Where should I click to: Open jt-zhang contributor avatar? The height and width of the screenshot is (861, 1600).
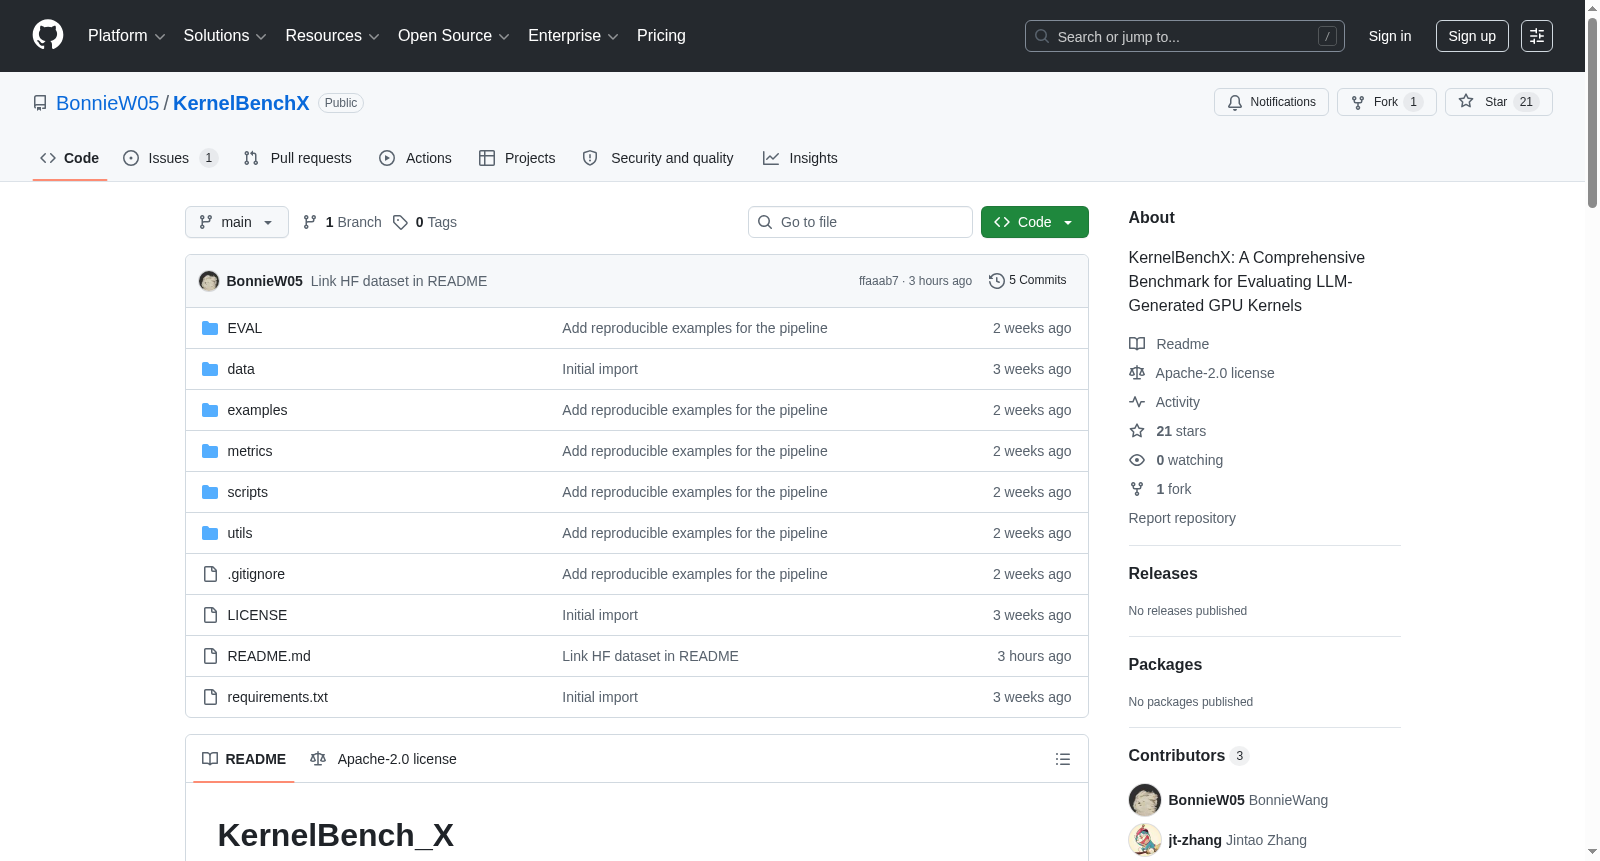(1145, 840)
